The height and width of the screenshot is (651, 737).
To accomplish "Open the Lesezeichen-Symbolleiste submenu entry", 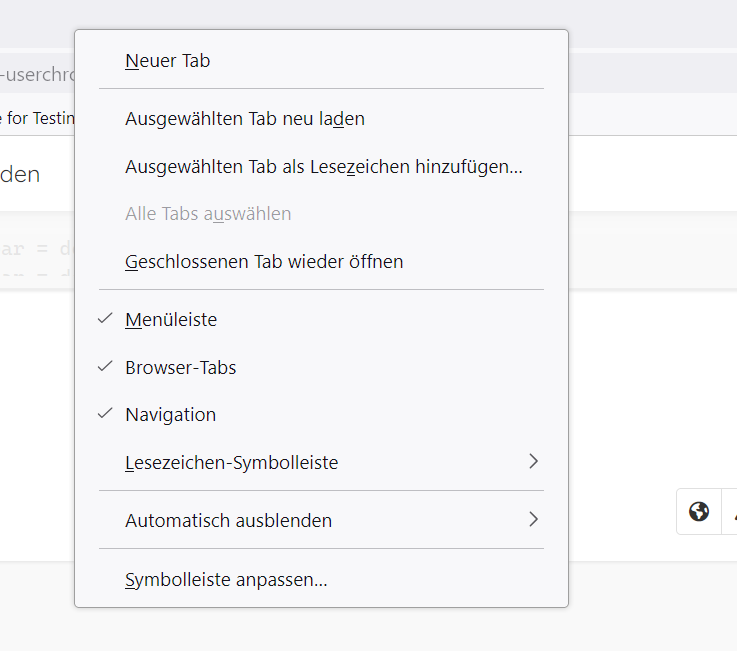I will coord(232,463).
